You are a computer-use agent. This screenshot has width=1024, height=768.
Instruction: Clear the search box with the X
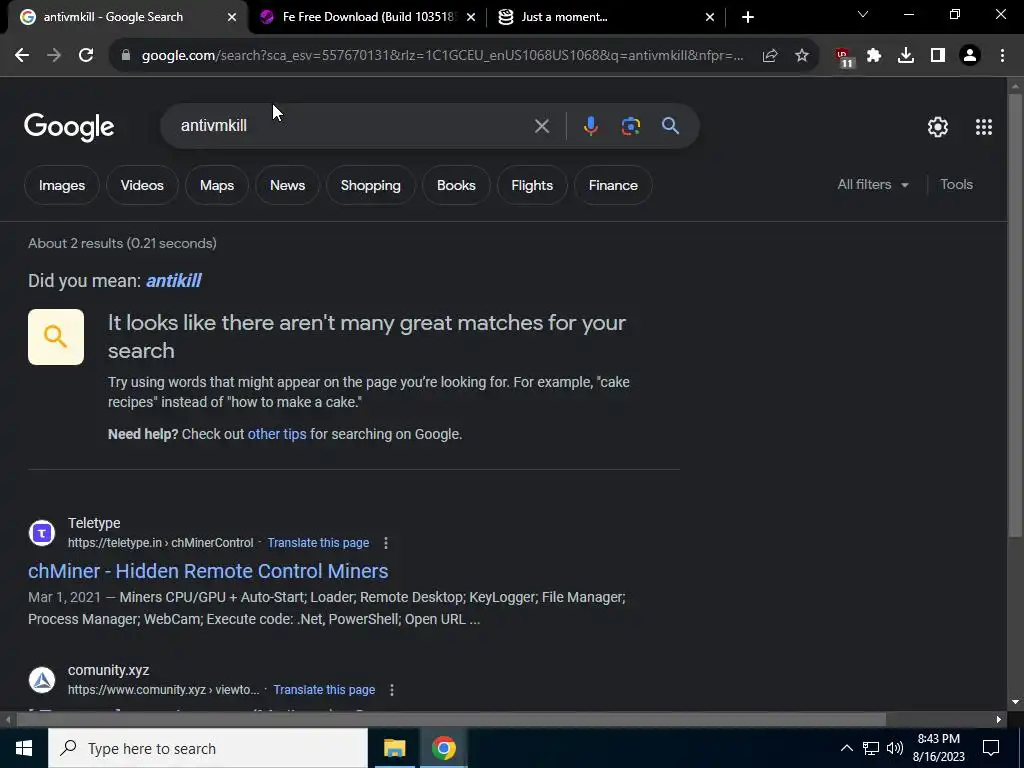[x=541, y=126]
